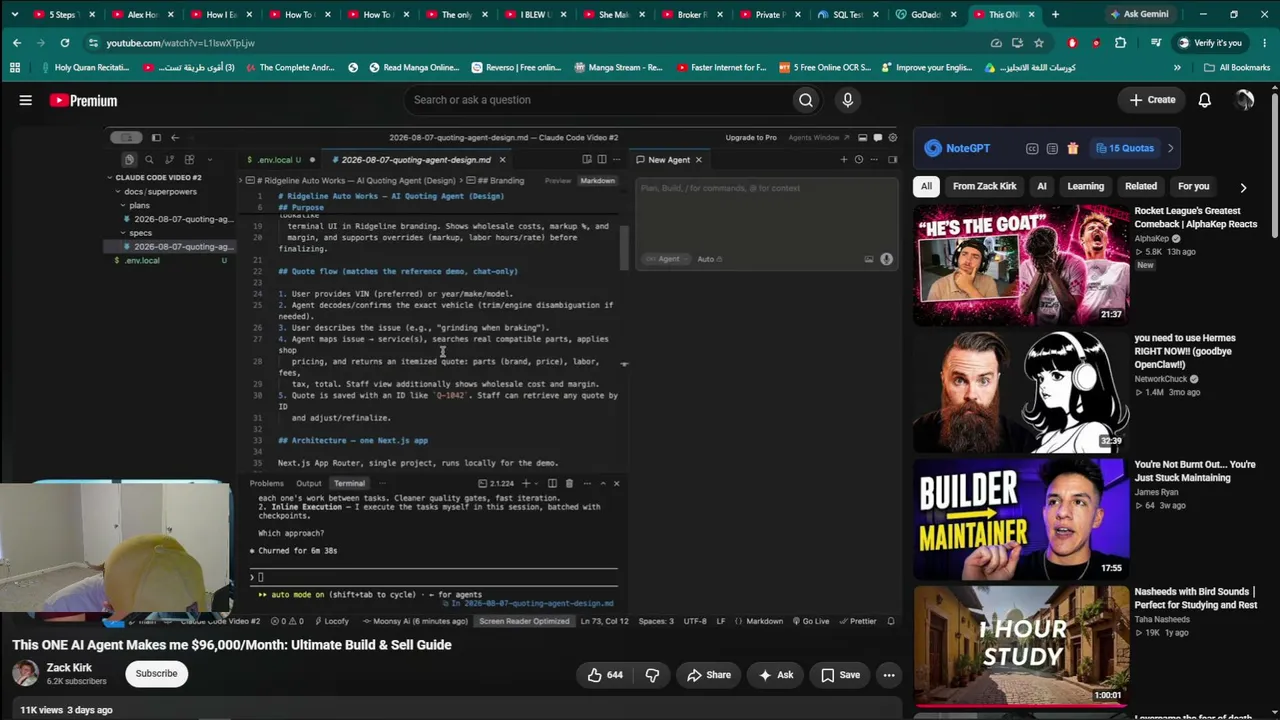Screen dimensions: 1280x720
Task: Select the For you filter chip
Action: click(1194, 187)
